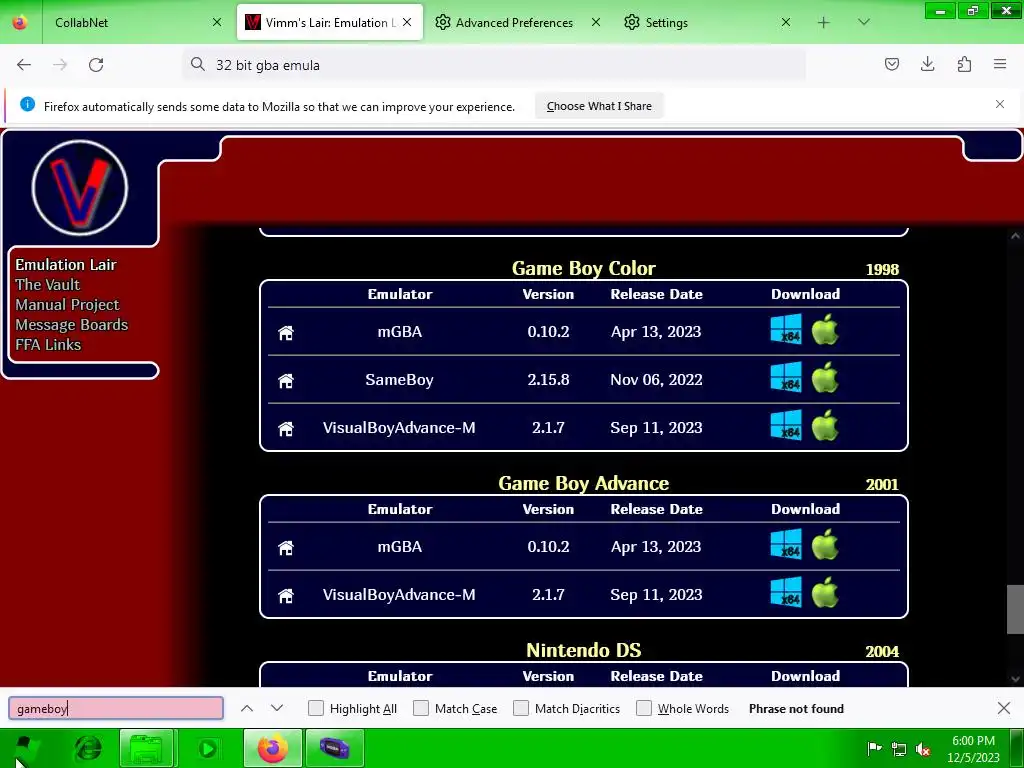Reload the current page
Screen dimensions: 1024x768
pos(96,65)
